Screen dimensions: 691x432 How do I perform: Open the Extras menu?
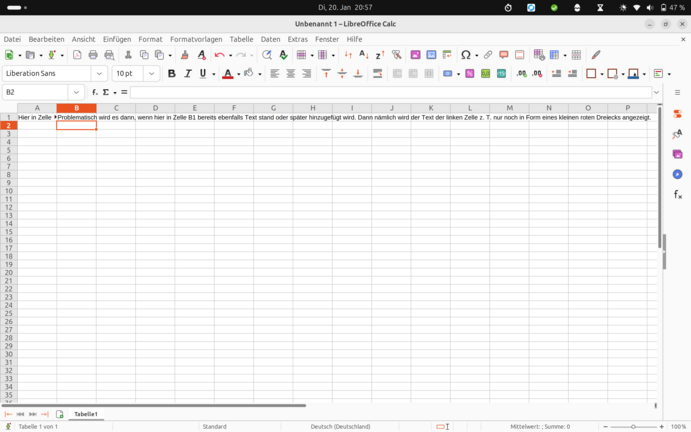click(x=297, y=39)
